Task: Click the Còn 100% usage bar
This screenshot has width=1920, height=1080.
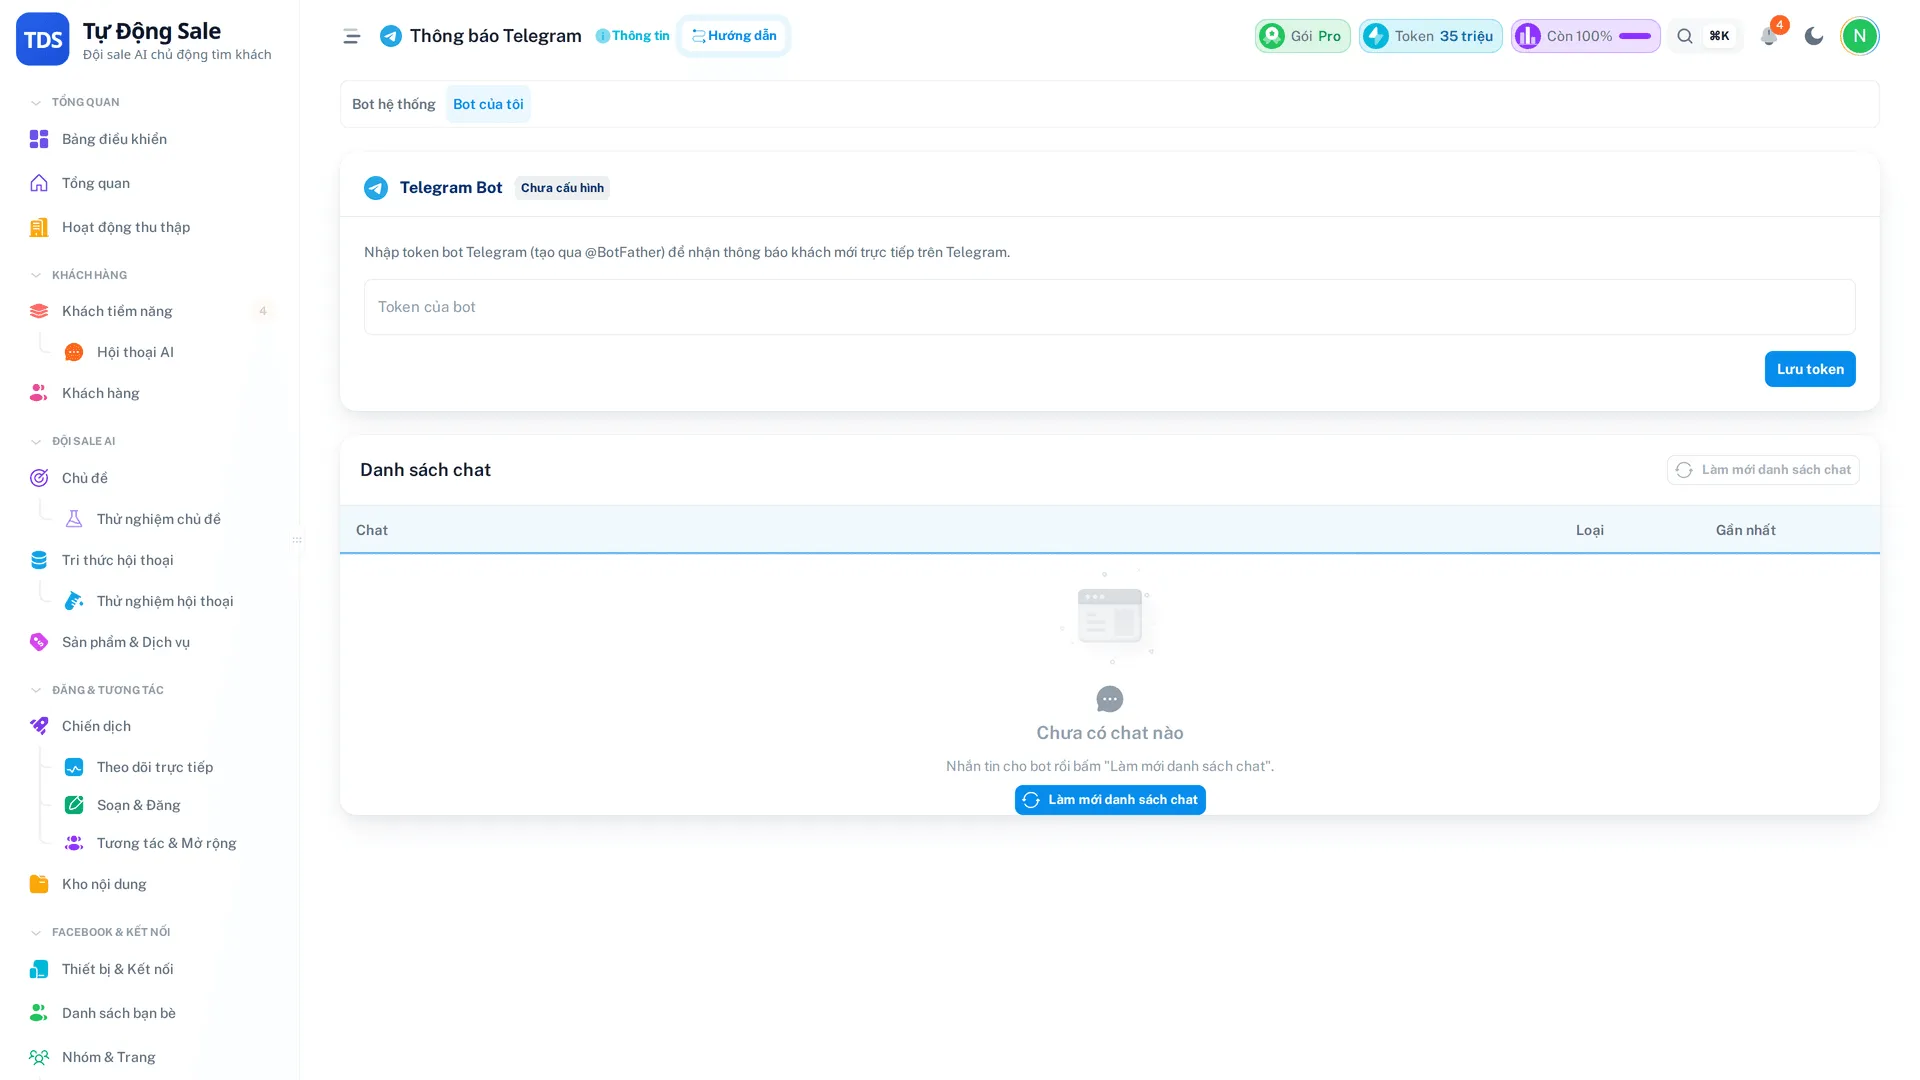Action: pyautogui.click(x=1586, y=36)
